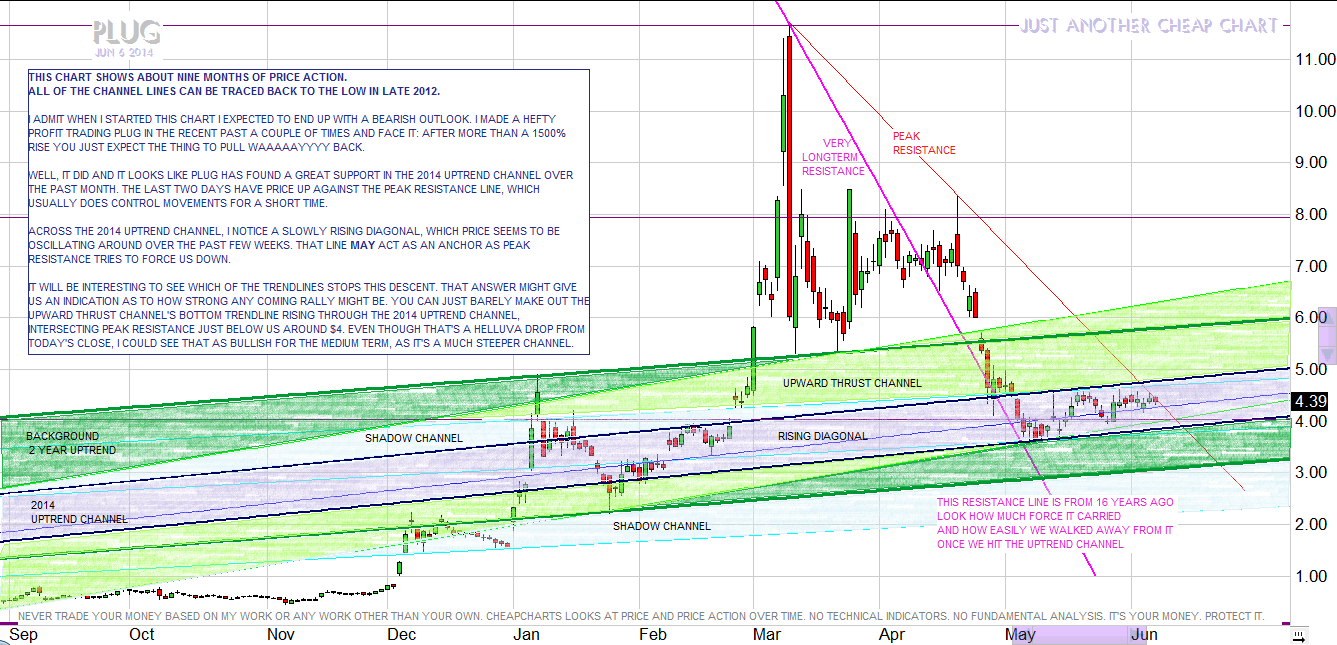The height and width of the screenshot is (645, 1337).
Task: Select the PLUG ticker symbol label
Action: point(126,33)
